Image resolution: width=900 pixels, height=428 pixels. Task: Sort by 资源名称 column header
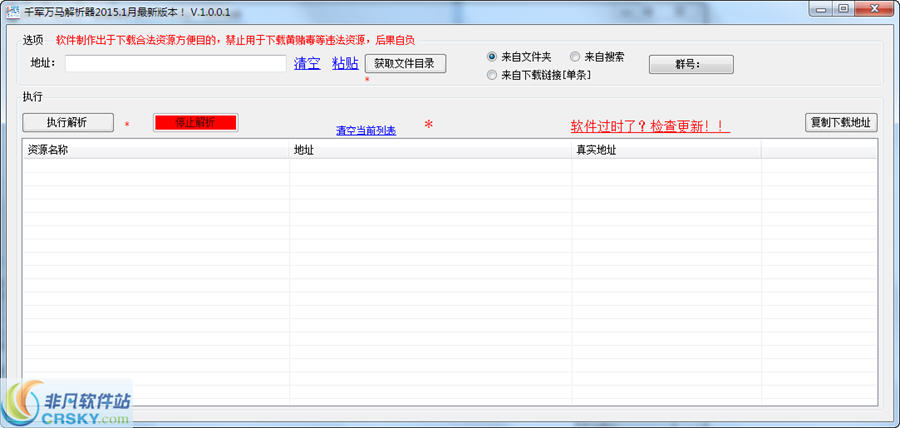156,150
